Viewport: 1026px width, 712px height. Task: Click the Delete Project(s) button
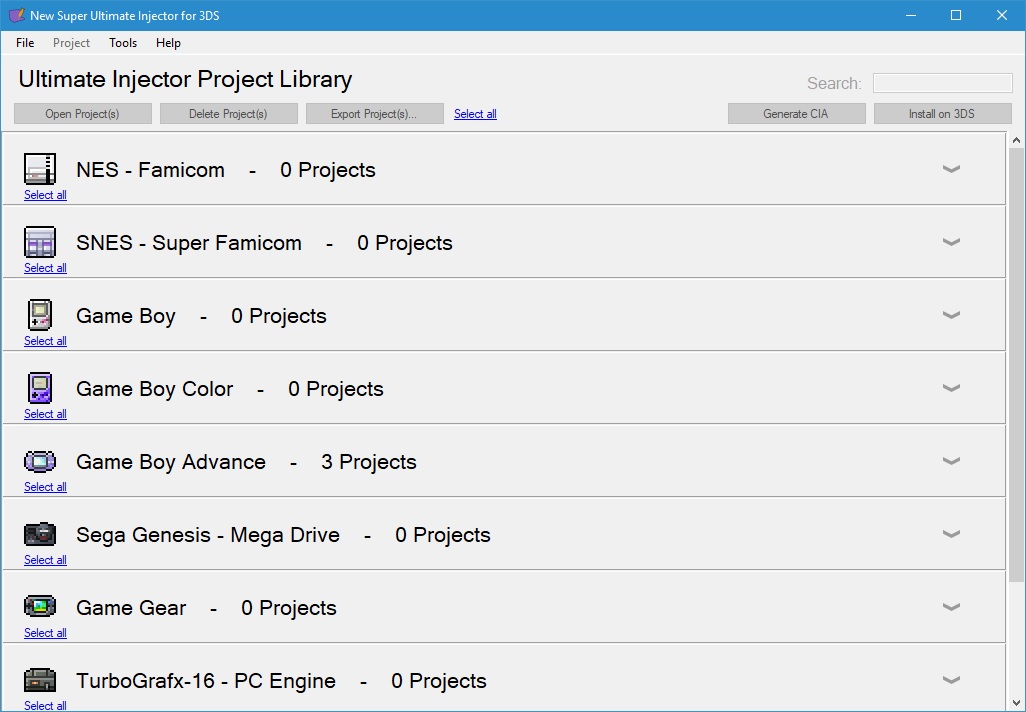point(228,114)
